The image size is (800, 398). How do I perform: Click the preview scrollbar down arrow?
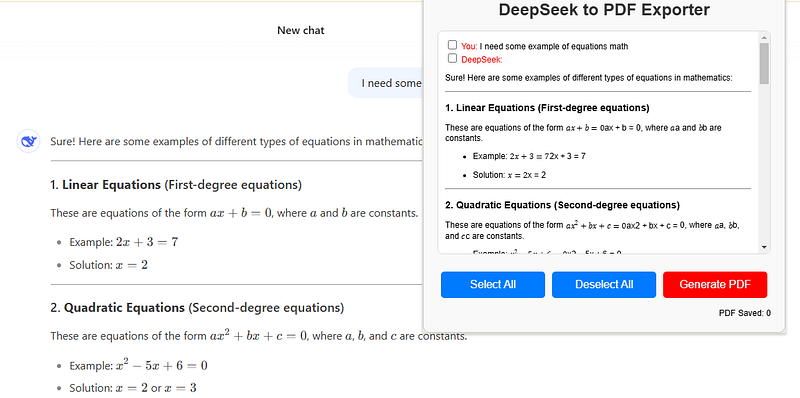click(764, 247)
